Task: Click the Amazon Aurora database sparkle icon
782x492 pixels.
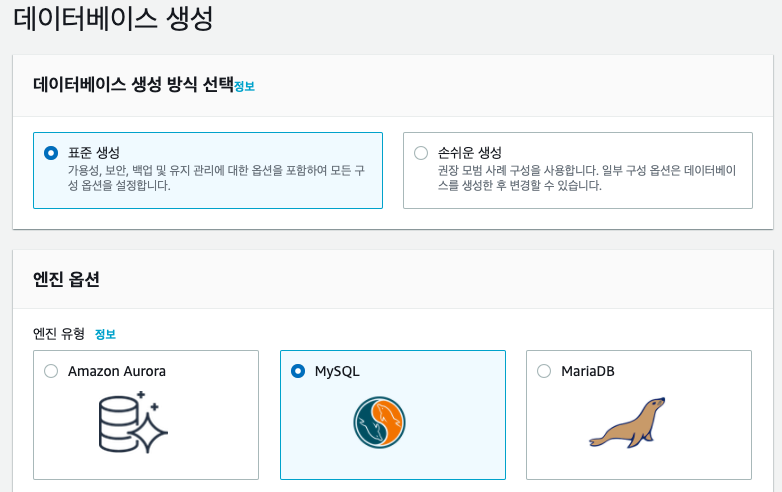Action: click(133, 422)
